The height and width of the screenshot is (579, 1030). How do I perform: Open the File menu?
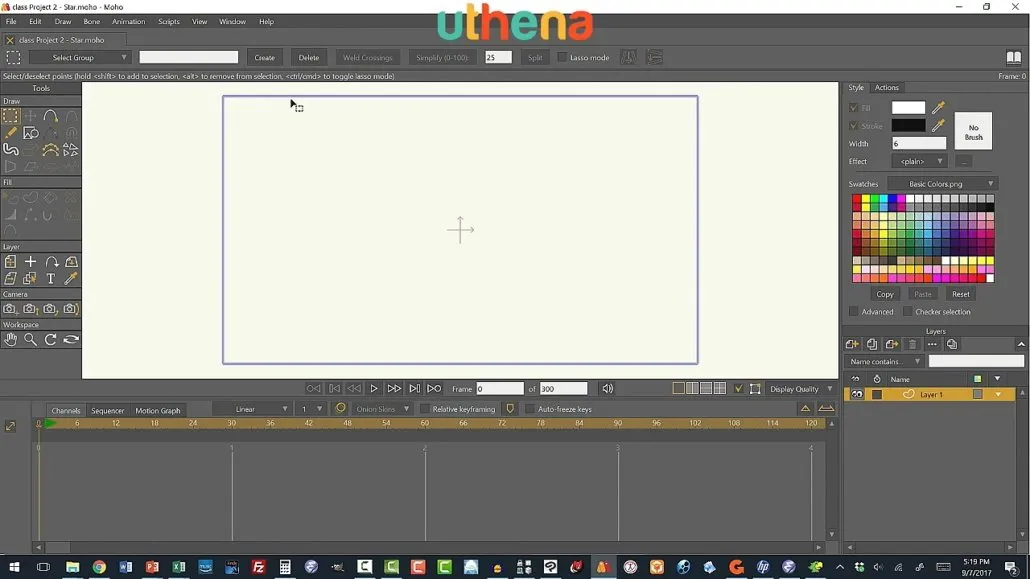click(11, 22)
